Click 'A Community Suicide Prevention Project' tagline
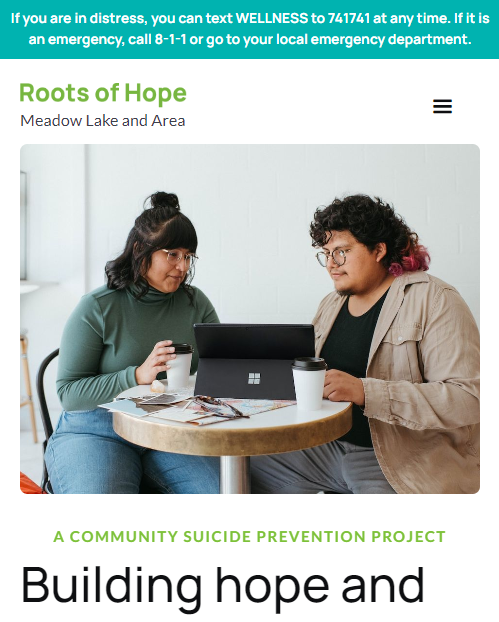Viewport: 499px width, 622px height. click(250, 536)
